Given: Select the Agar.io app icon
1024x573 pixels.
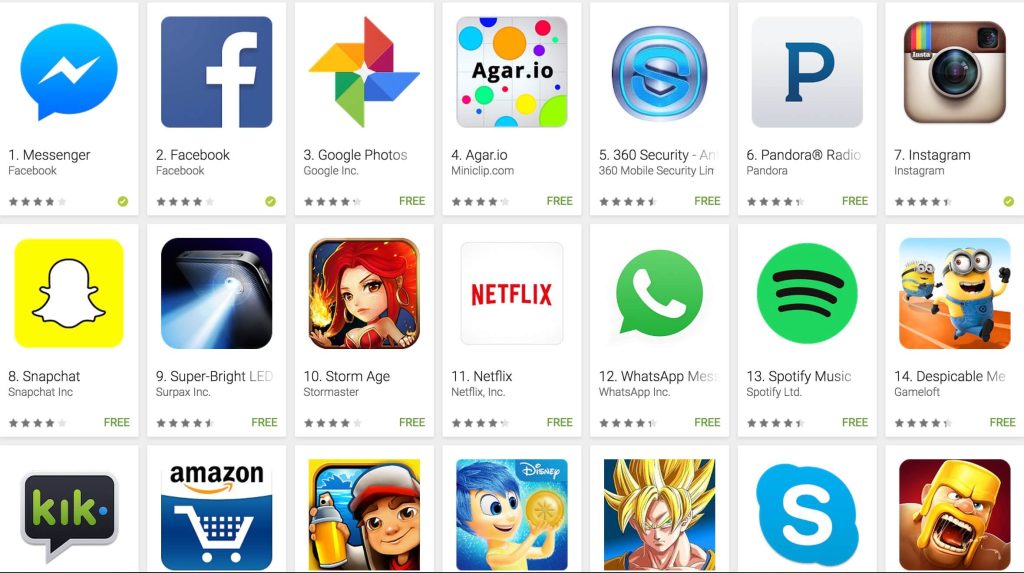Looking at the screenshot, I should pos(512,72).
